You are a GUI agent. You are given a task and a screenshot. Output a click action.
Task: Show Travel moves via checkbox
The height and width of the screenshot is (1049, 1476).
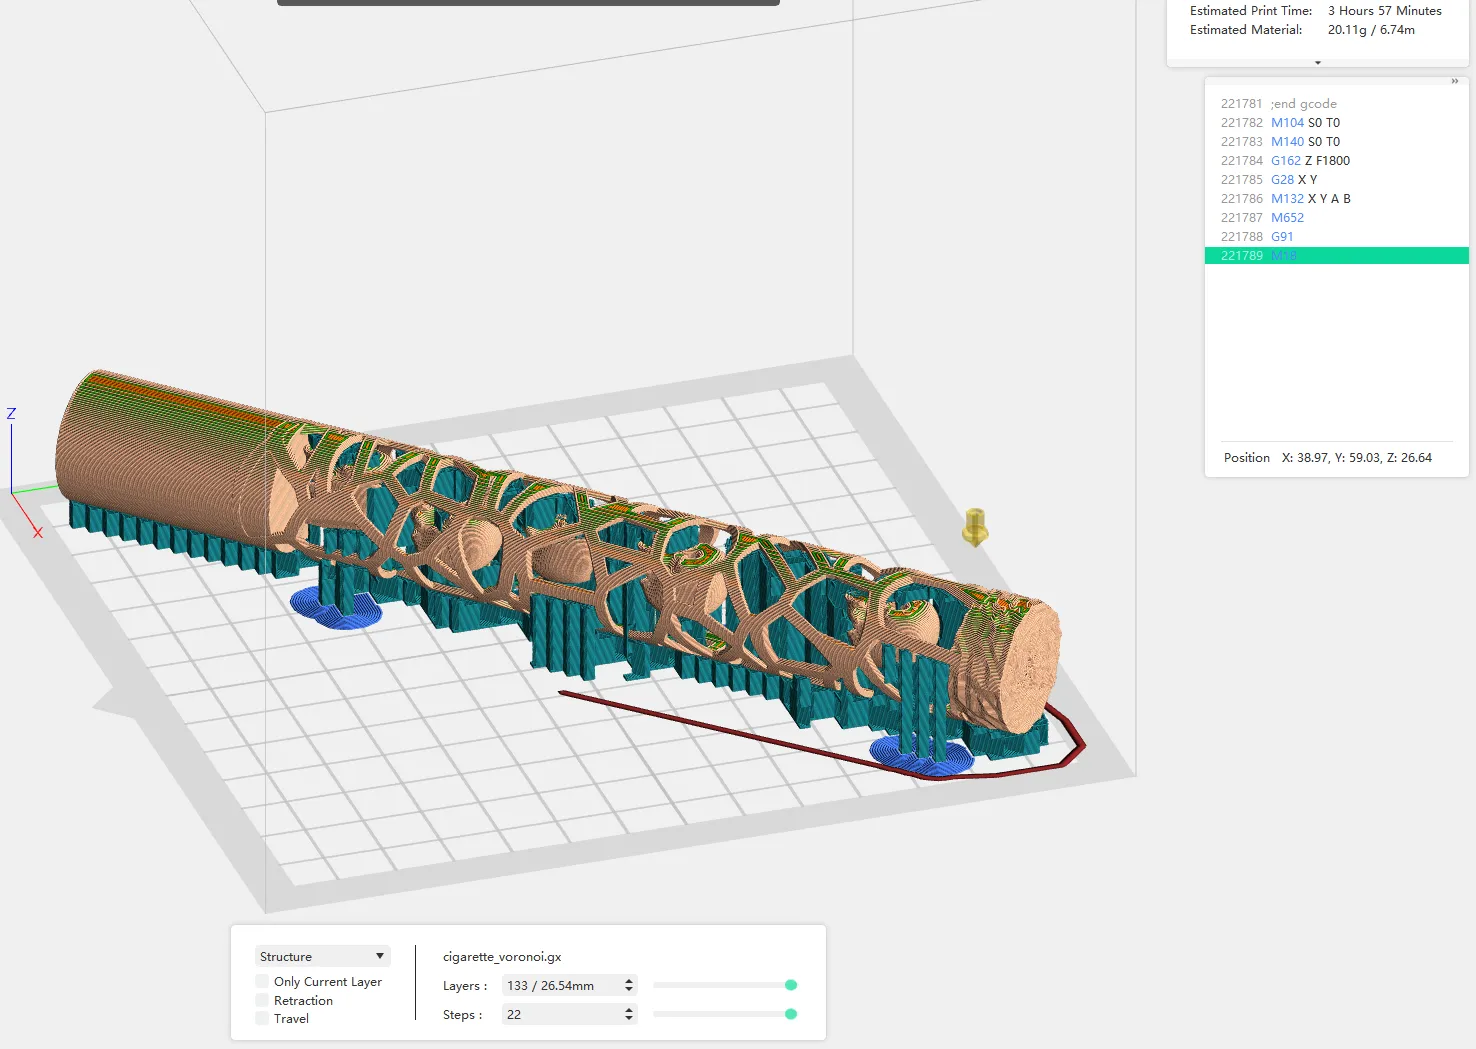click(262, 1019)
